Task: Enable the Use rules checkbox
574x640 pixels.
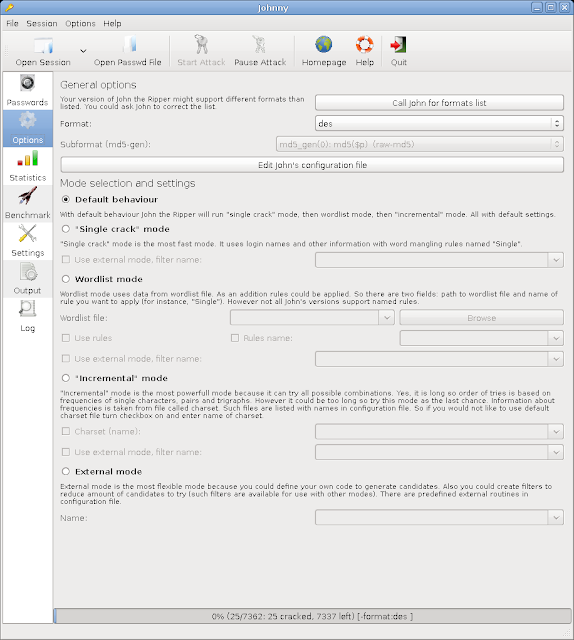Action: (66, 338)
